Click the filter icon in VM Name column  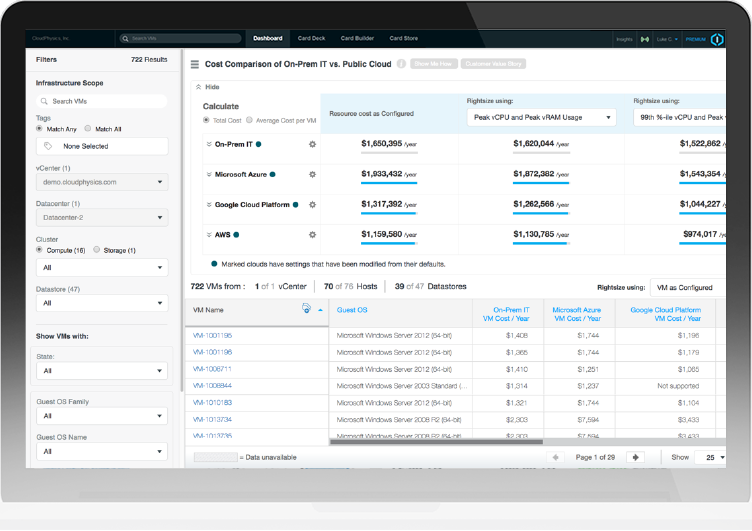click(x=306, y=310)
